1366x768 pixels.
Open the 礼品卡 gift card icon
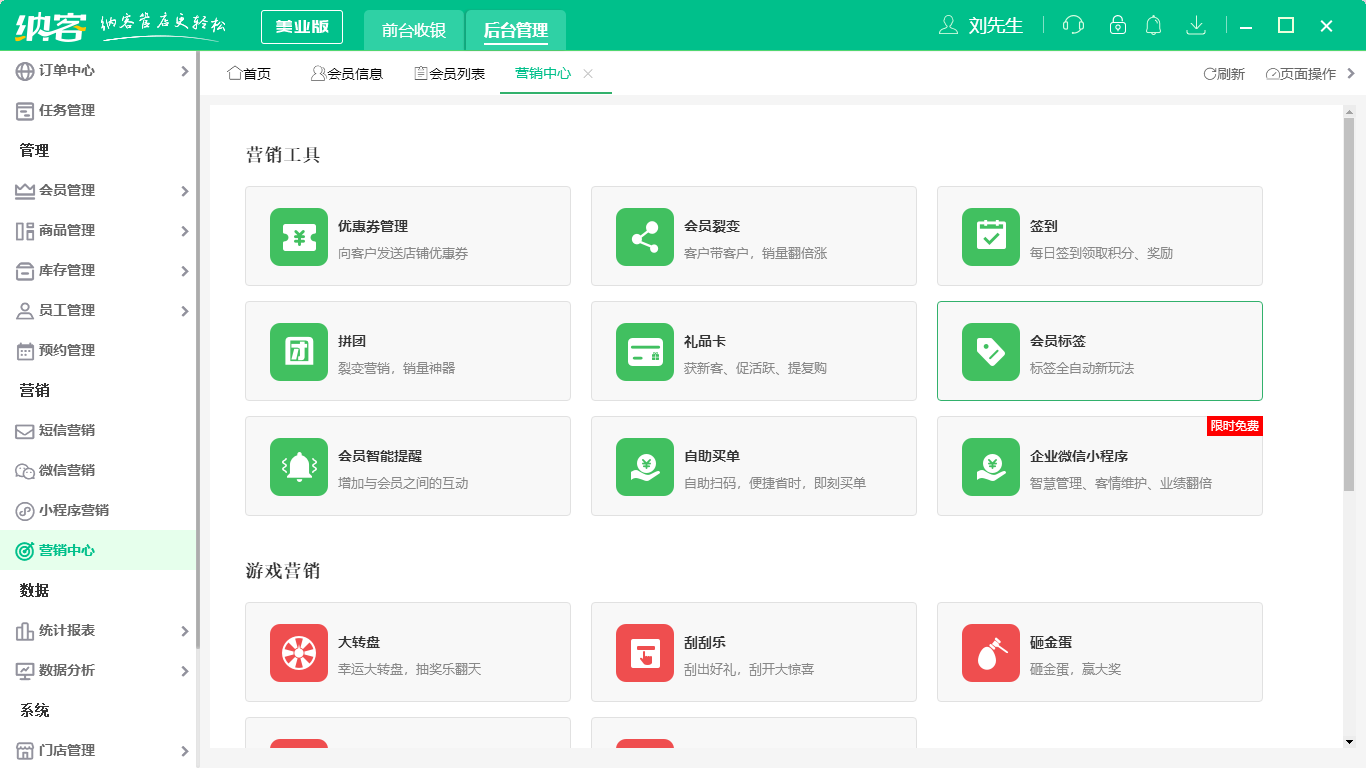(x=644, y=351)
